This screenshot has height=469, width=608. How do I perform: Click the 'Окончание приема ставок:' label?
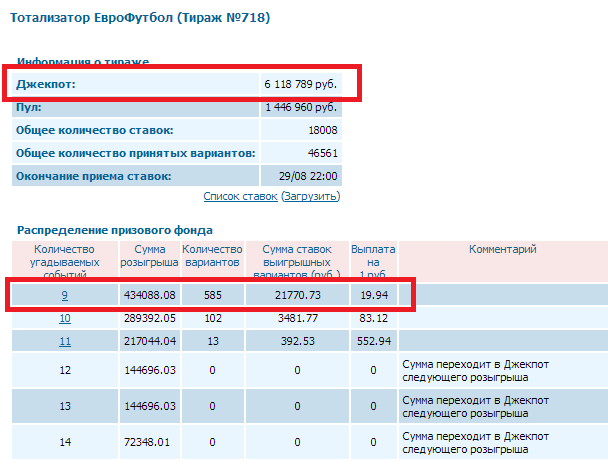click(93, 176)
